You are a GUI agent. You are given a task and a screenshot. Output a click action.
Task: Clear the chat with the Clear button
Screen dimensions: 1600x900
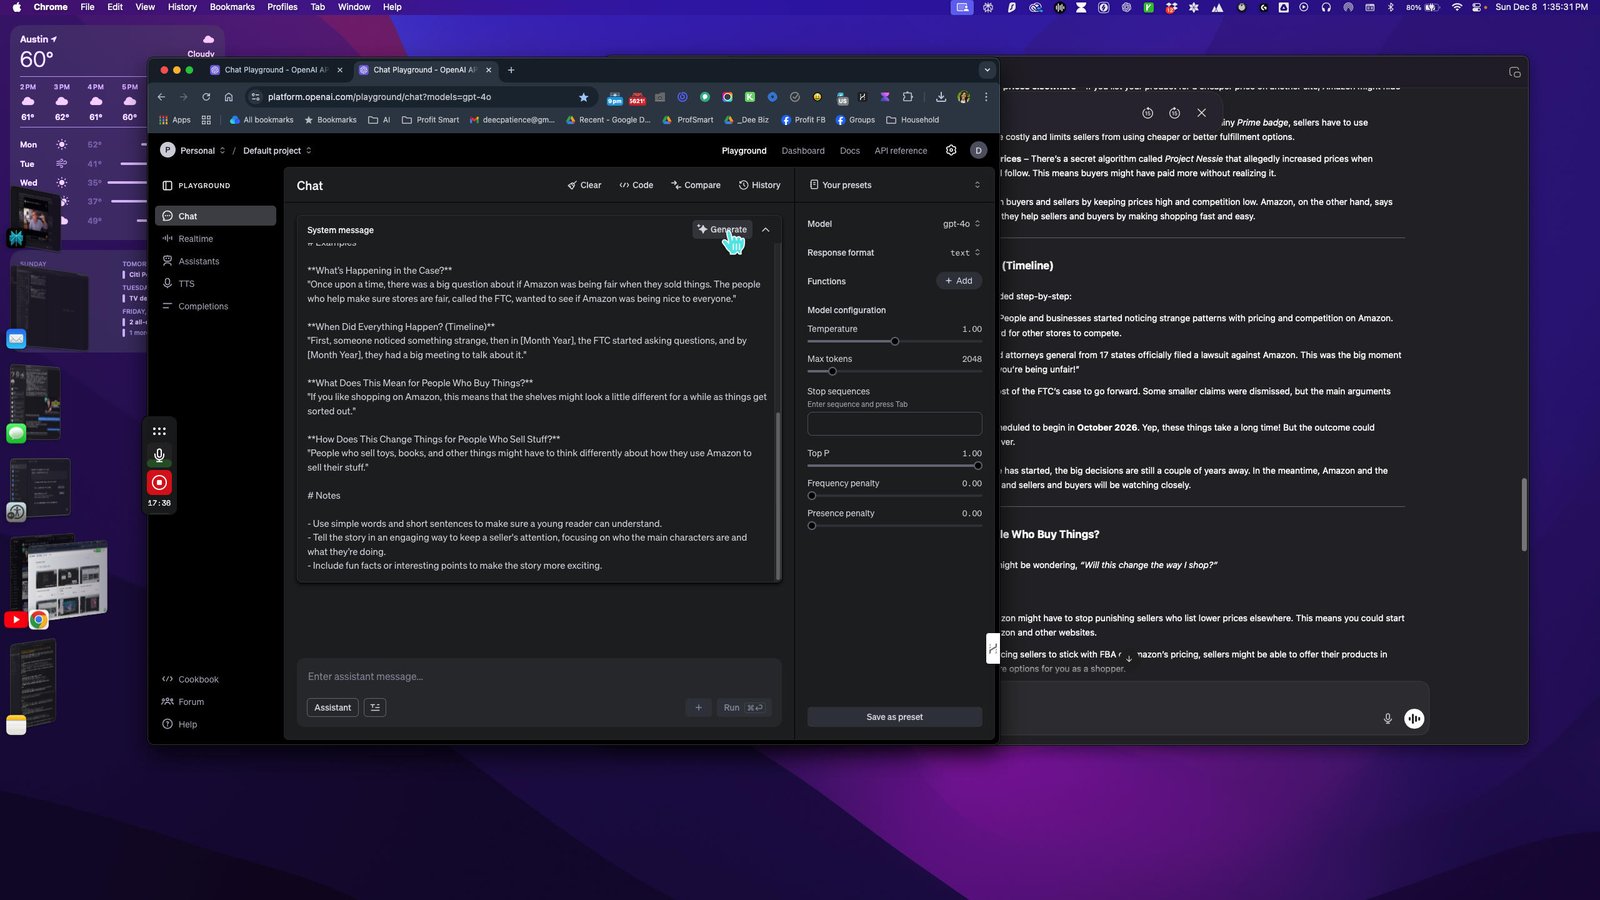585,185
